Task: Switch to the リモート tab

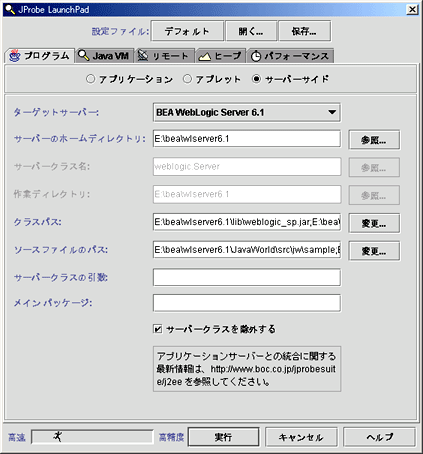Action: click(164, 56)
